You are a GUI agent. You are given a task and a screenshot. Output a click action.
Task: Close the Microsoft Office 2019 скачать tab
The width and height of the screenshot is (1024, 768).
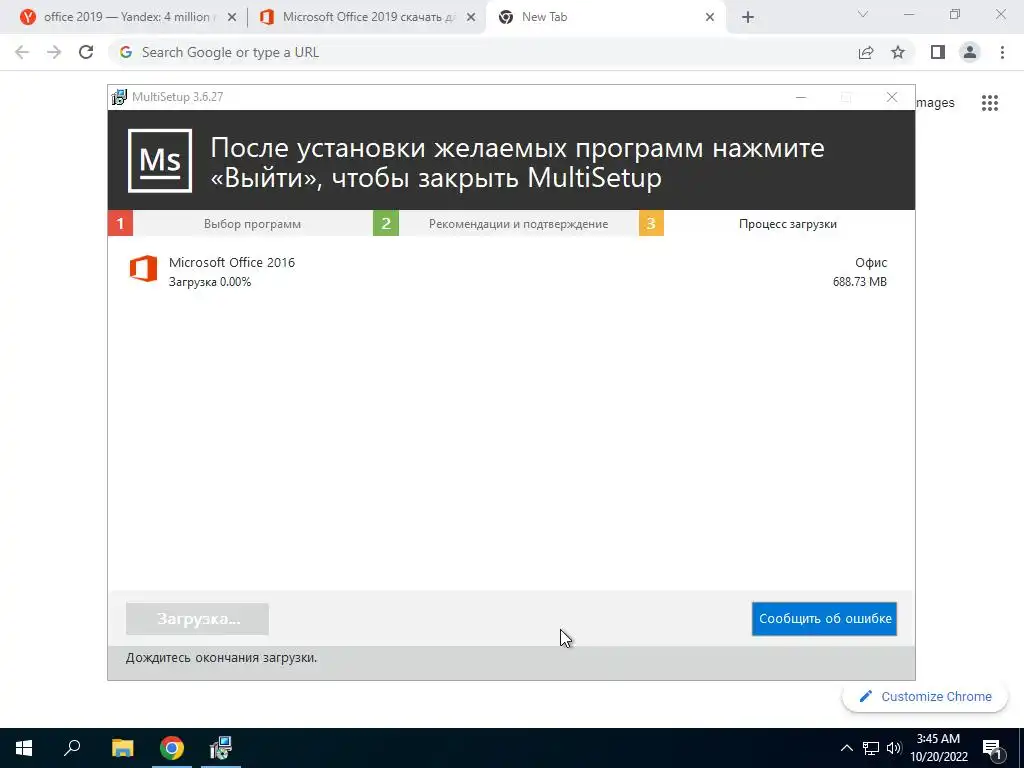471,18
